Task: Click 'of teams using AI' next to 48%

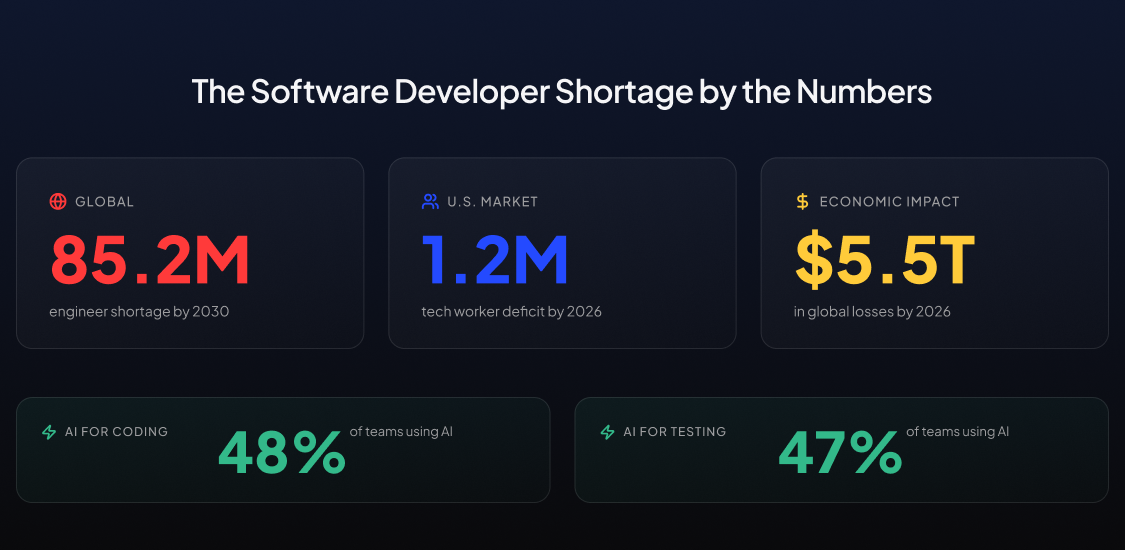Action: pos(401,432)
